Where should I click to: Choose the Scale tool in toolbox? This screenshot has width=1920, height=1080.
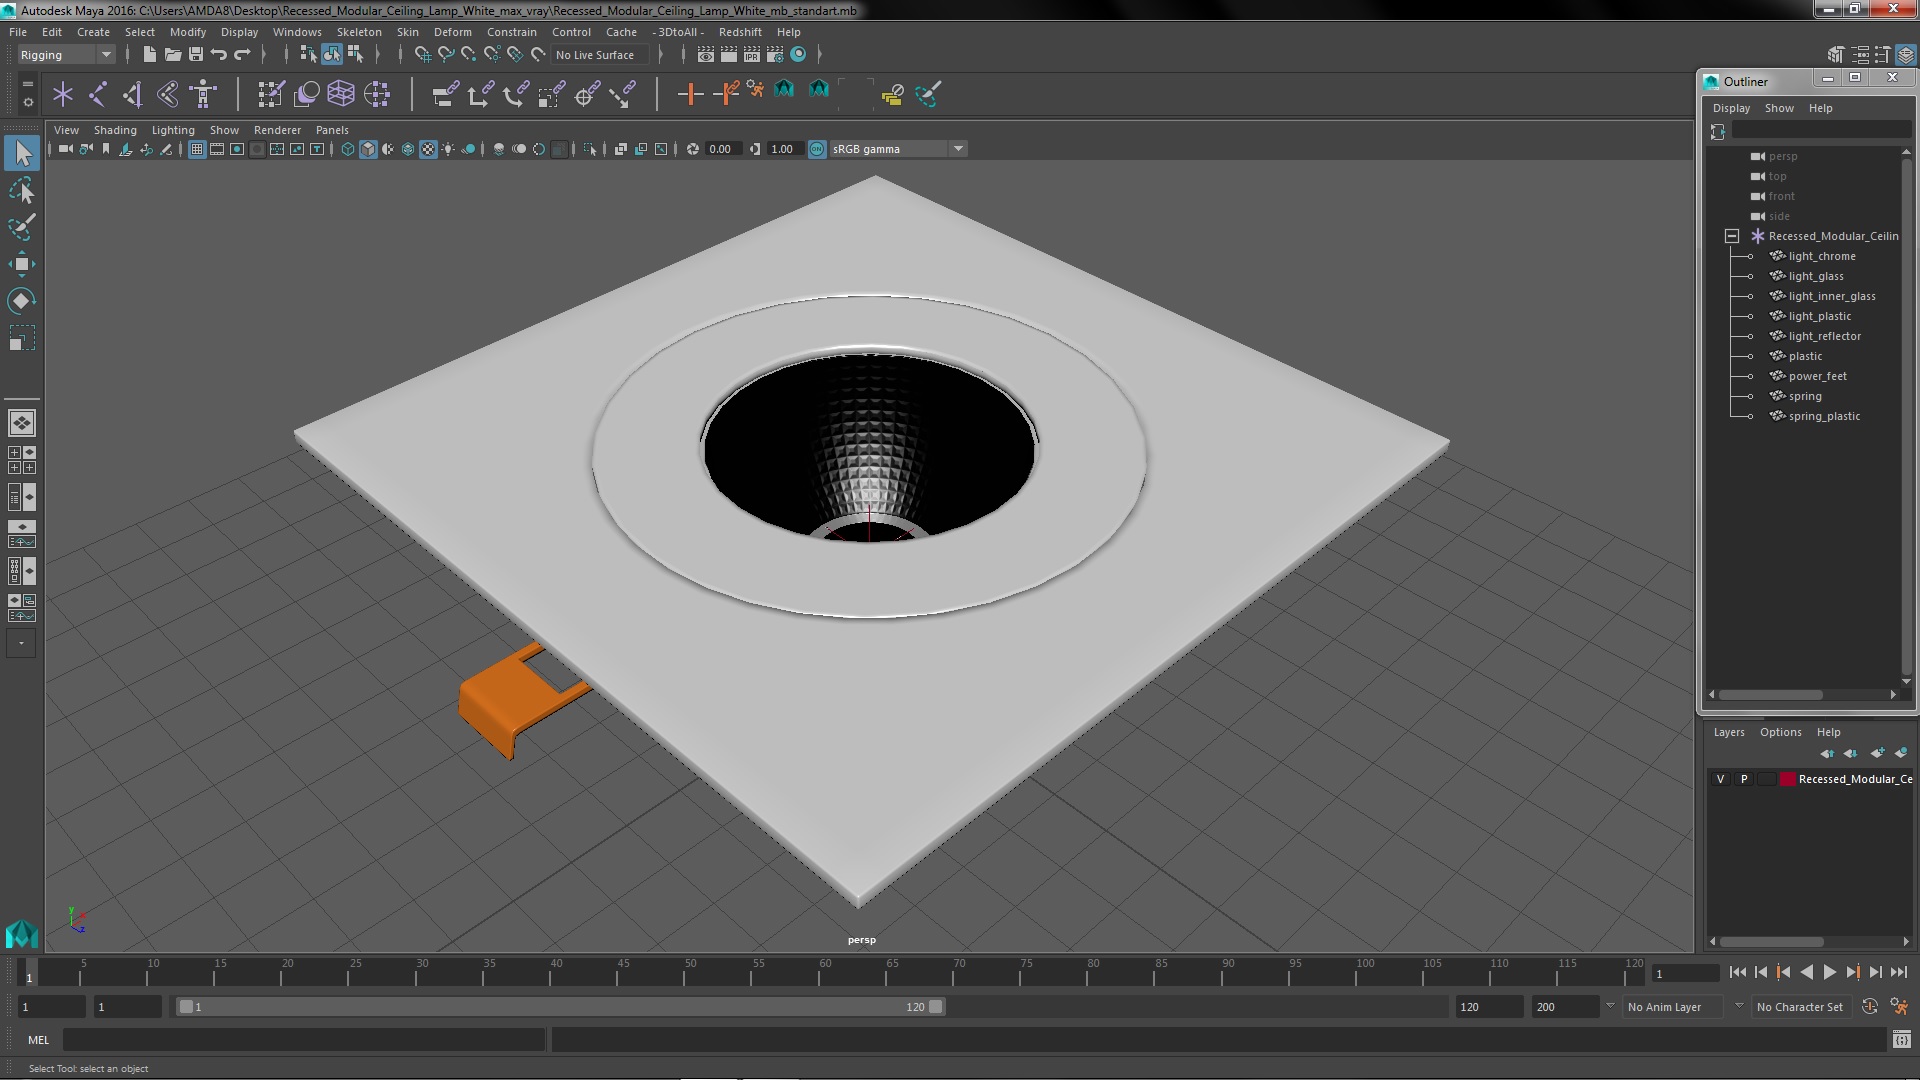click(x=22, y=338)
